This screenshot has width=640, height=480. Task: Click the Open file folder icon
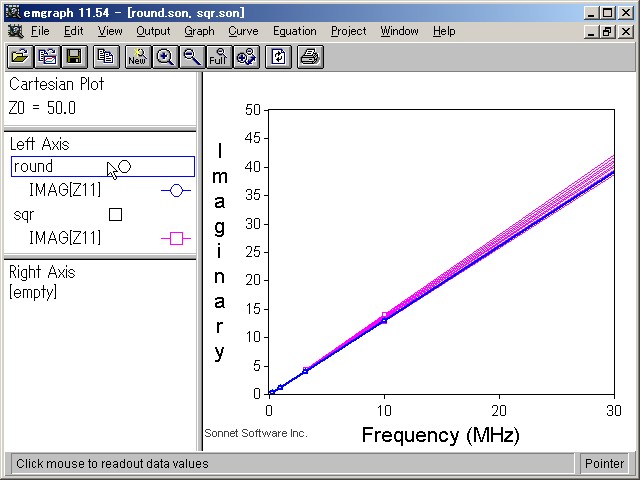click(20, 57)
